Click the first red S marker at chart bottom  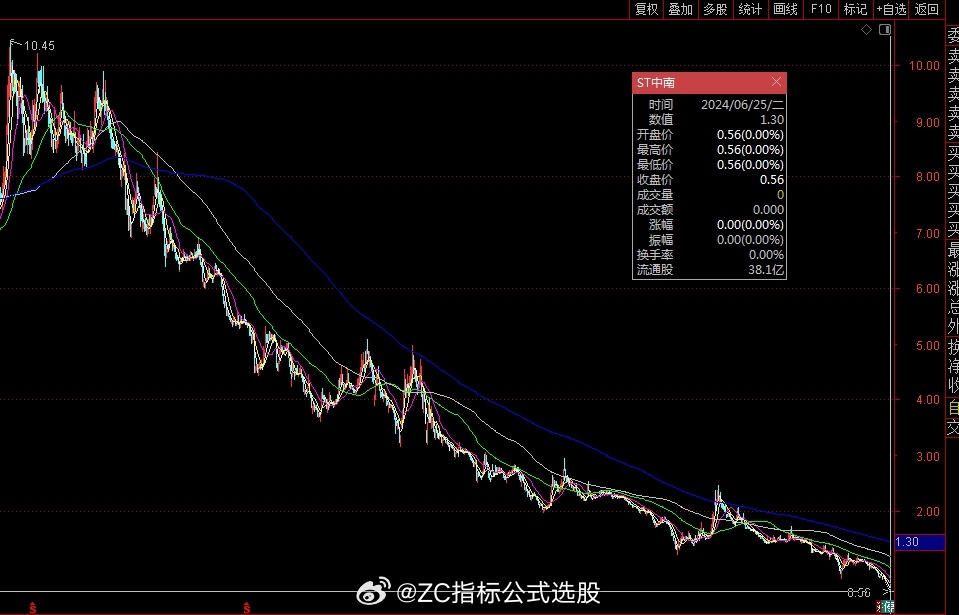tap(32, 608)
